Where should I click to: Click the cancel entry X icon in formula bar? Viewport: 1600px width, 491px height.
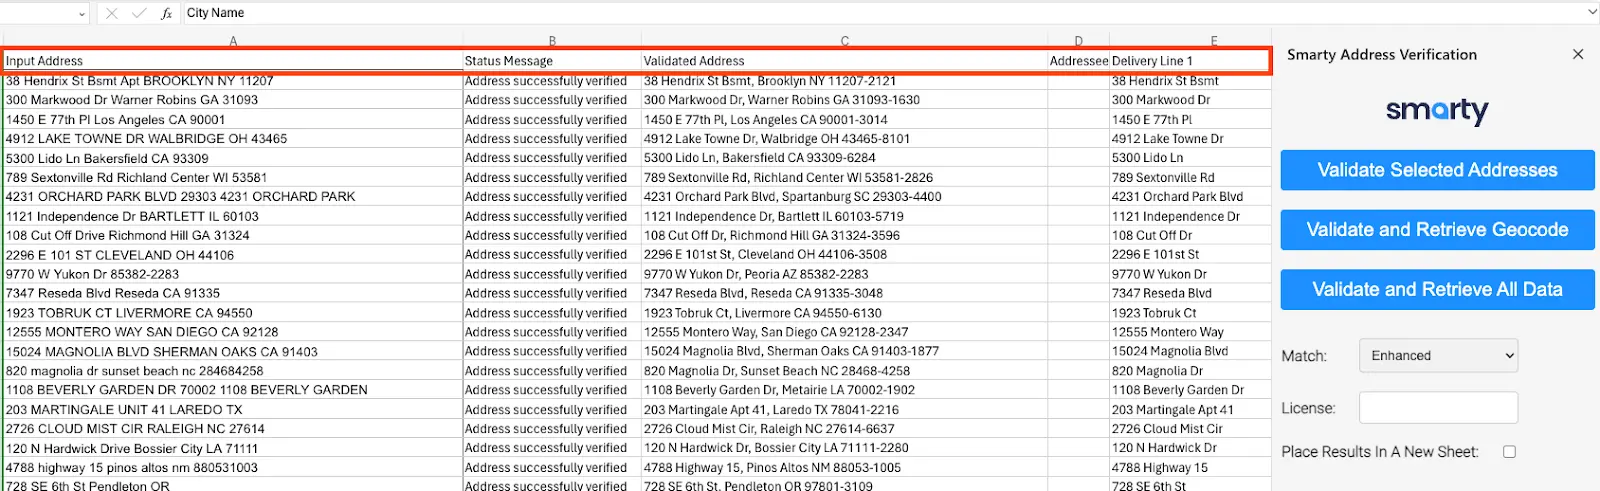tap(112, 13)
